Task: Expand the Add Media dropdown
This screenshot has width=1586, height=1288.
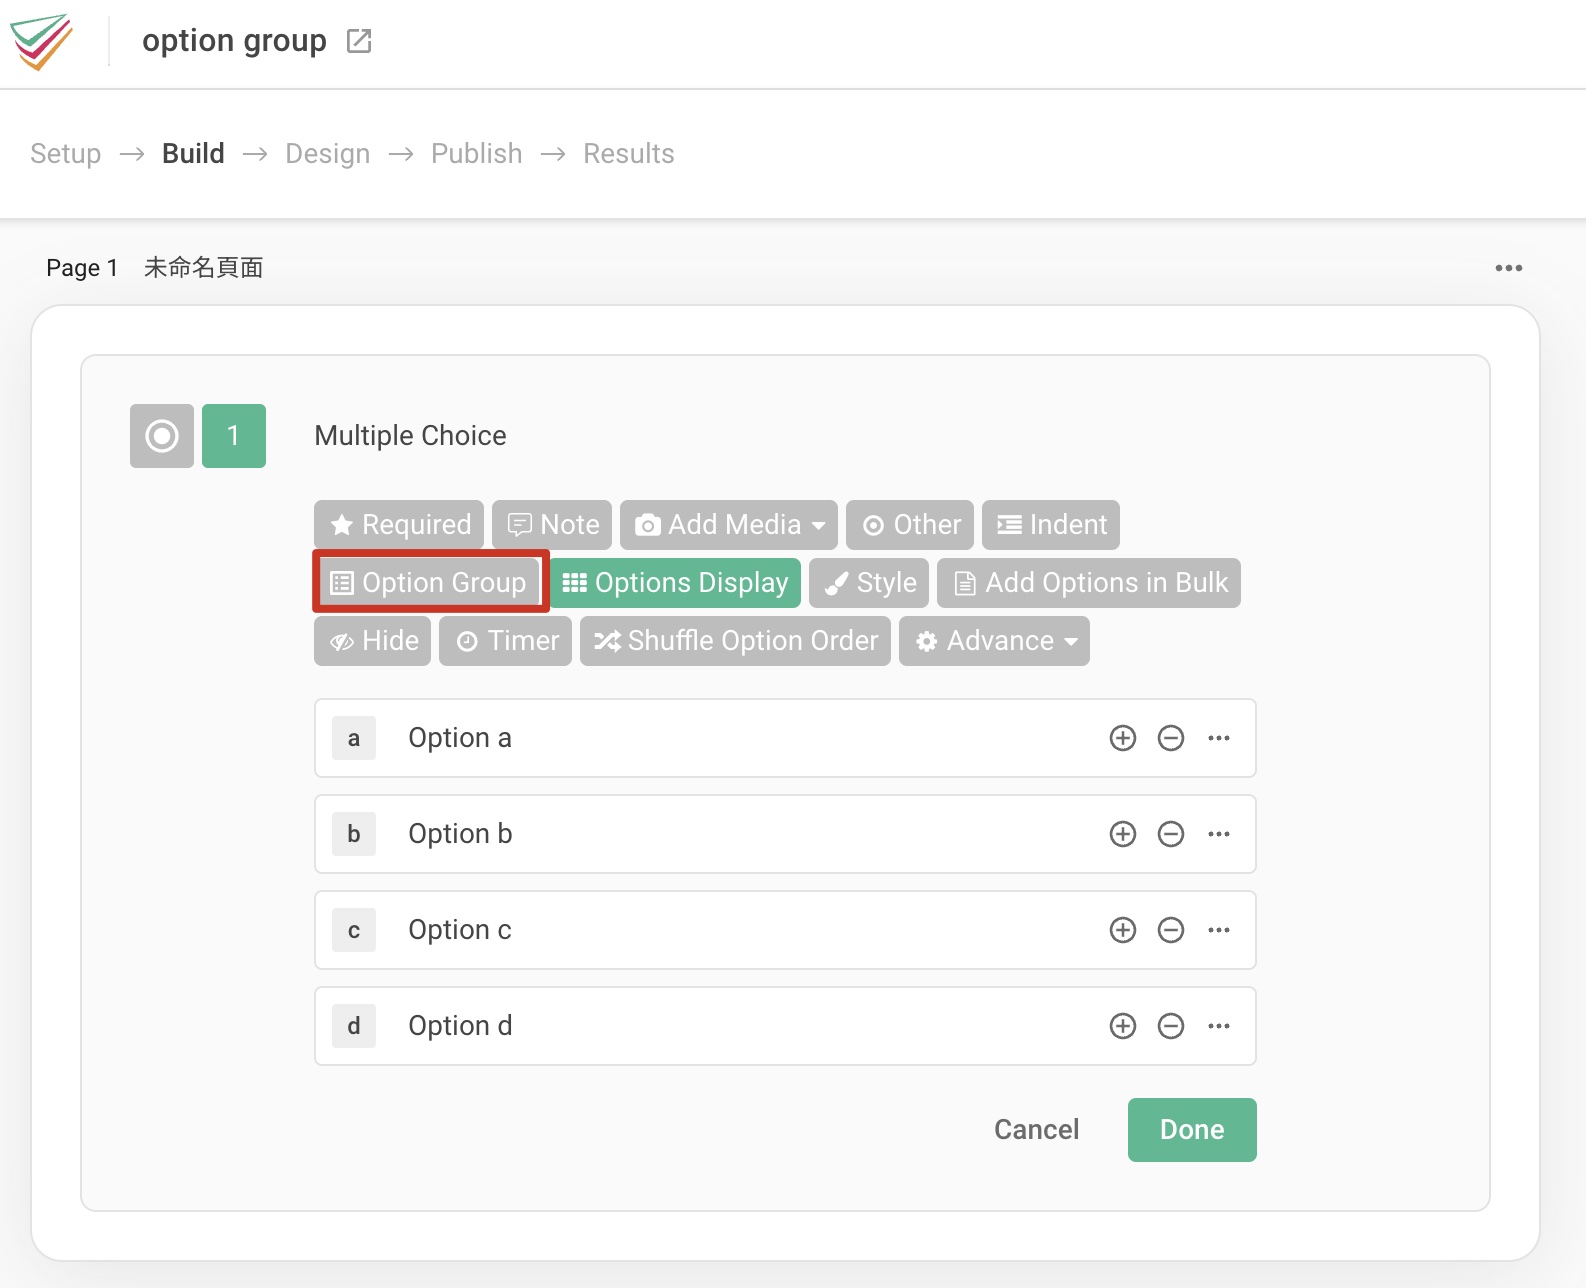Action: [x=820, y=524]
